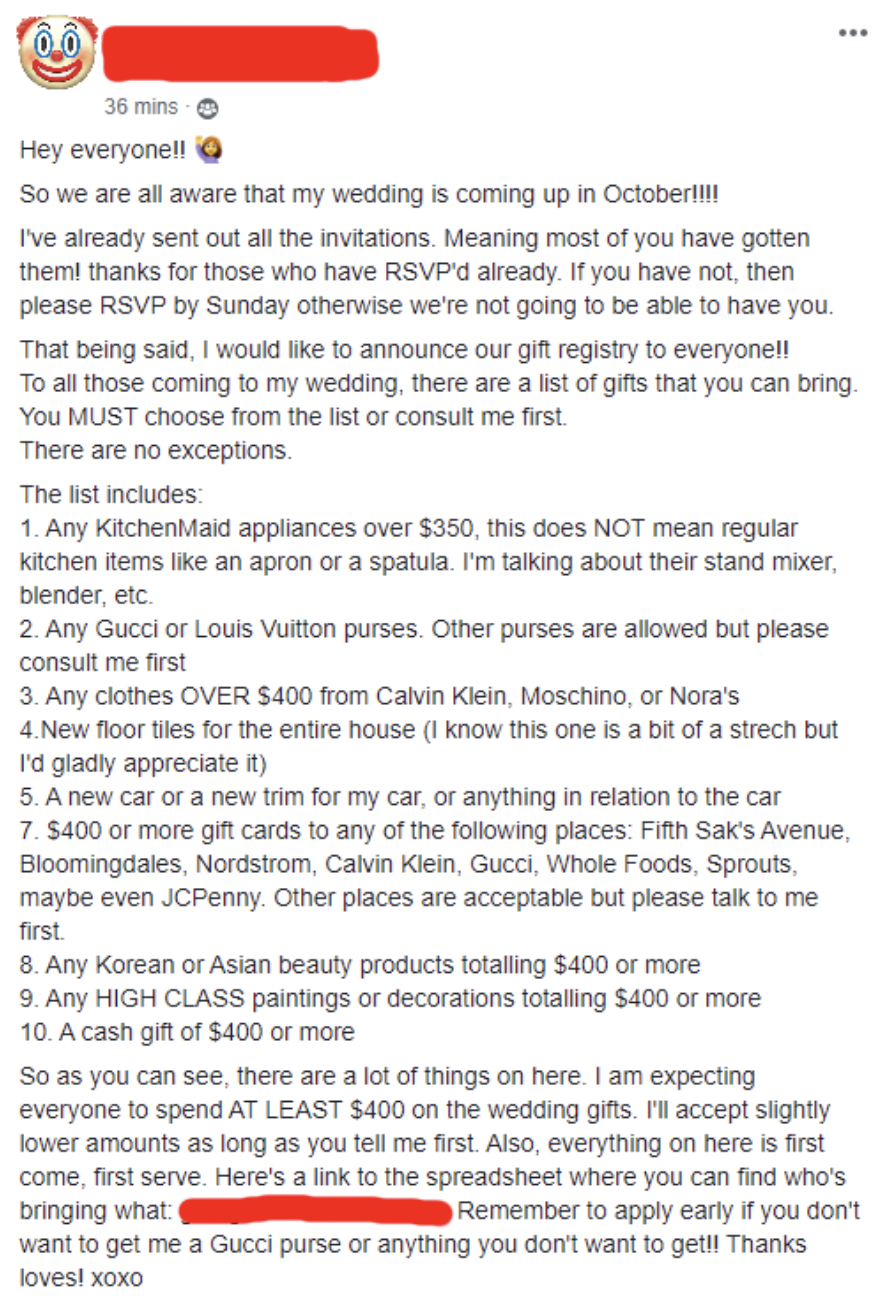Click the "There are no exceptions." line
The width and height of the screenshot is (876, 1302).
pyautogui.click(x=156, y=451)
